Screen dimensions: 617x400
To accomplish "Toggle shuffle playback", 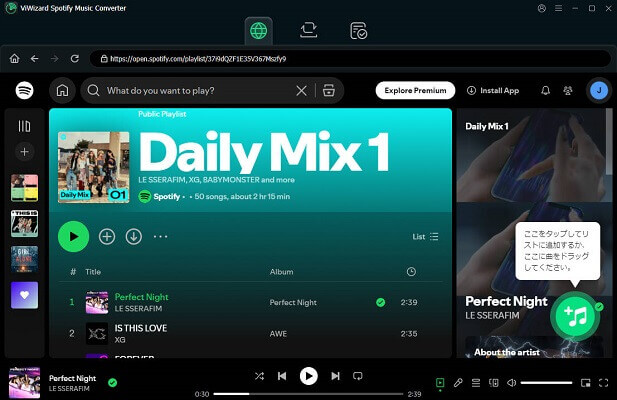I will 259,376.
